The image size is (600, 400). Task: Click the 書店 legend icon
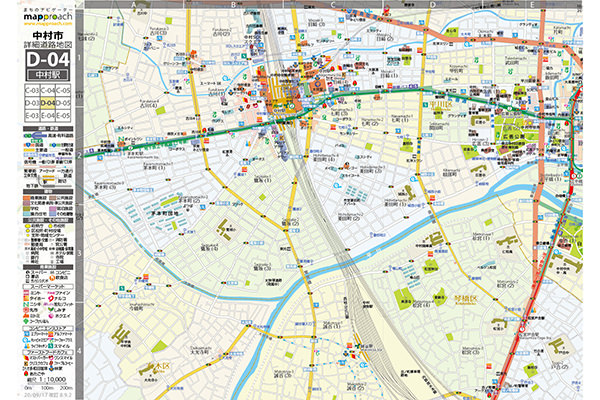[28, 276]
